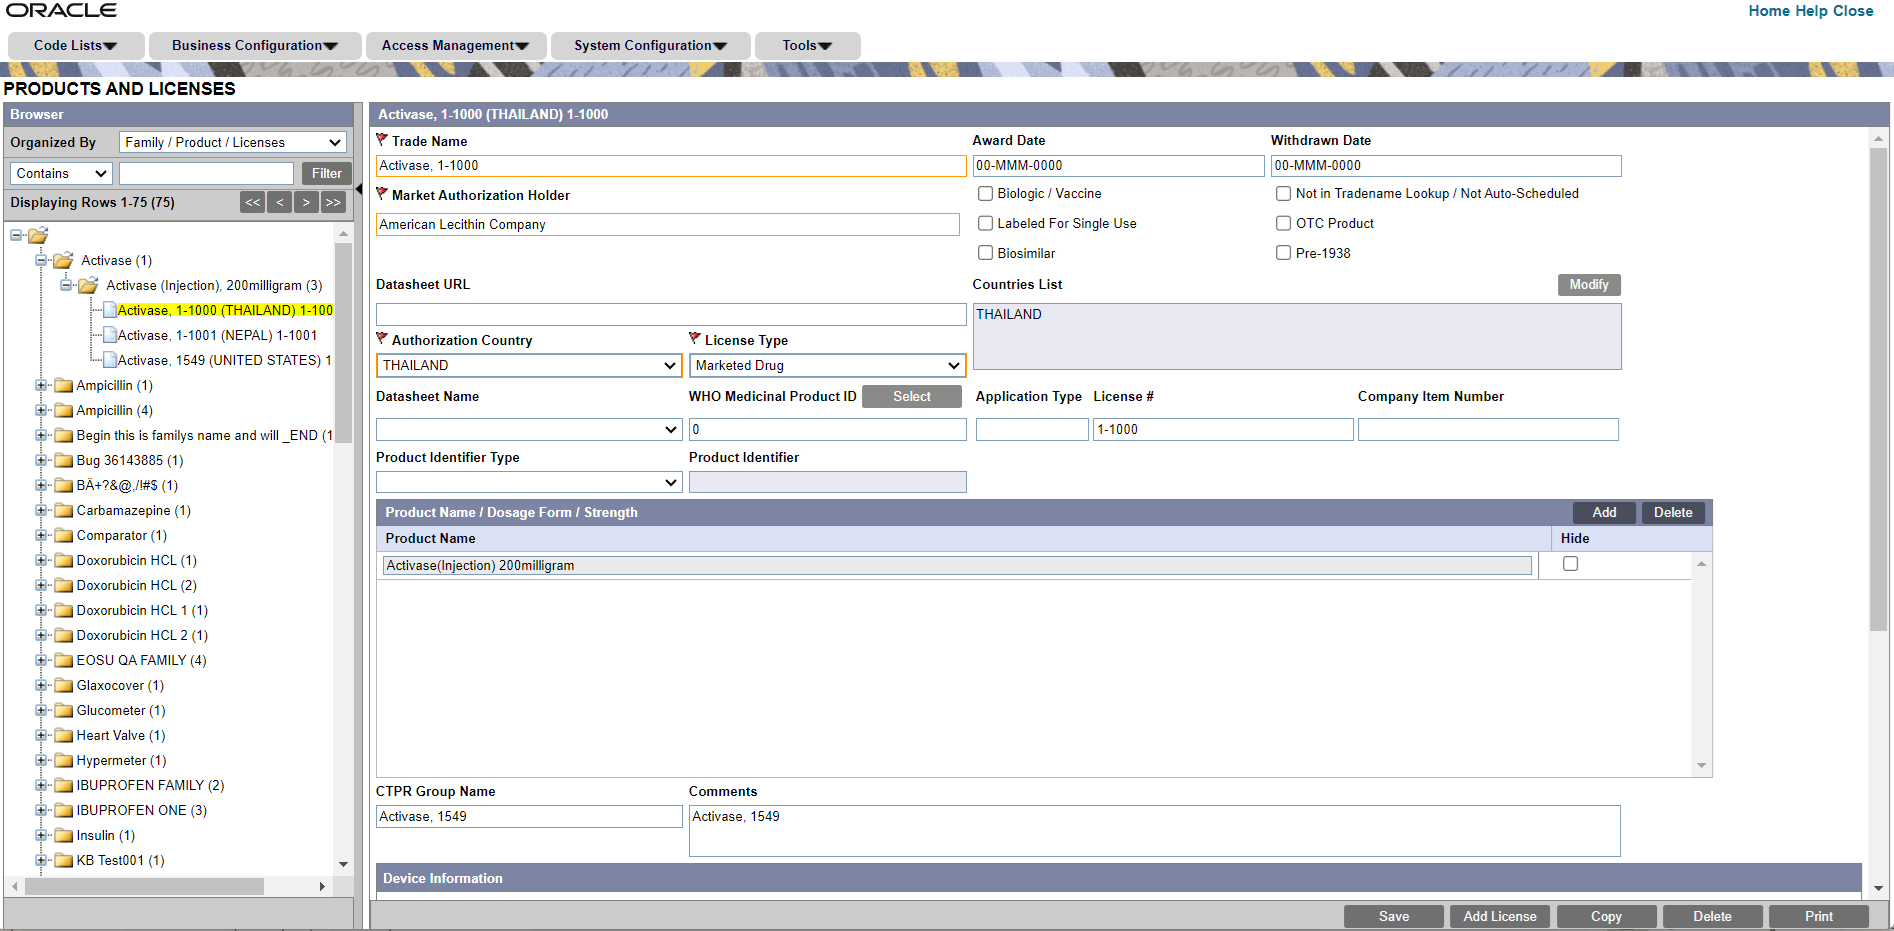Click the Comparator folder icon
The width and height of the screenshot is (1894, 931).
click(64, 535)
